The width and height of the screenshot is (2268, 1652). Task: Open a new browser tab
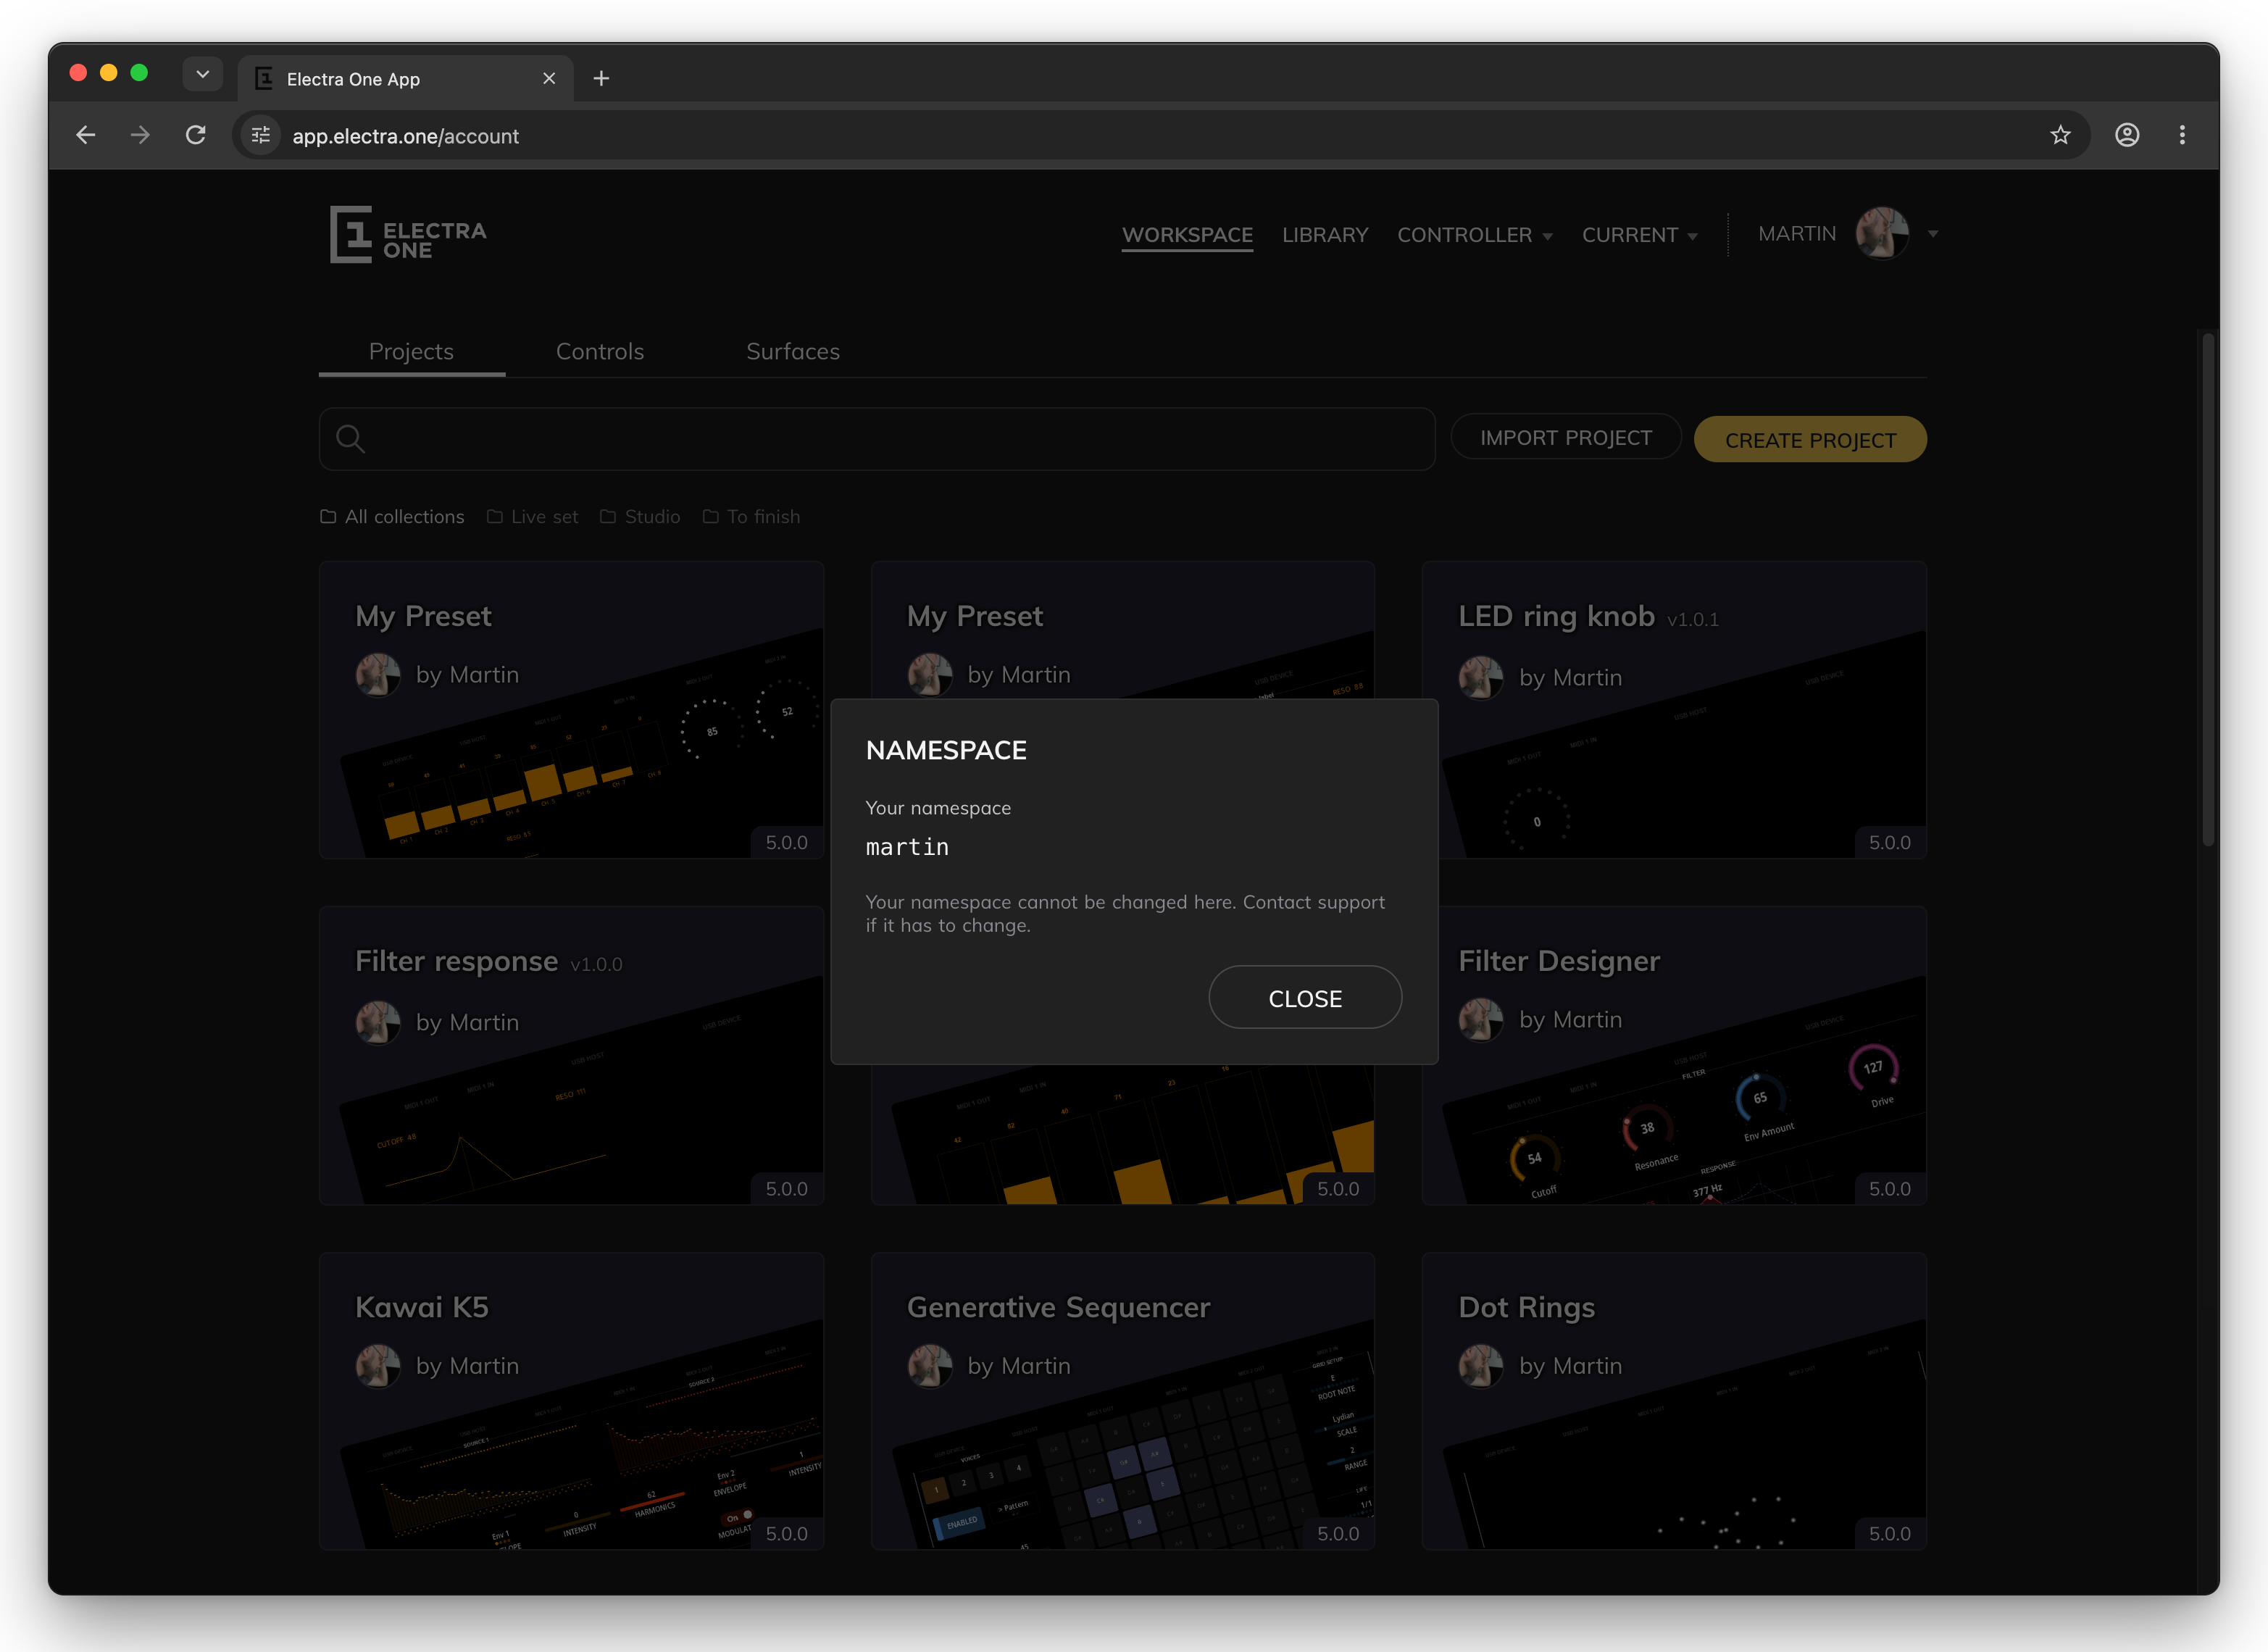(601, 78)
